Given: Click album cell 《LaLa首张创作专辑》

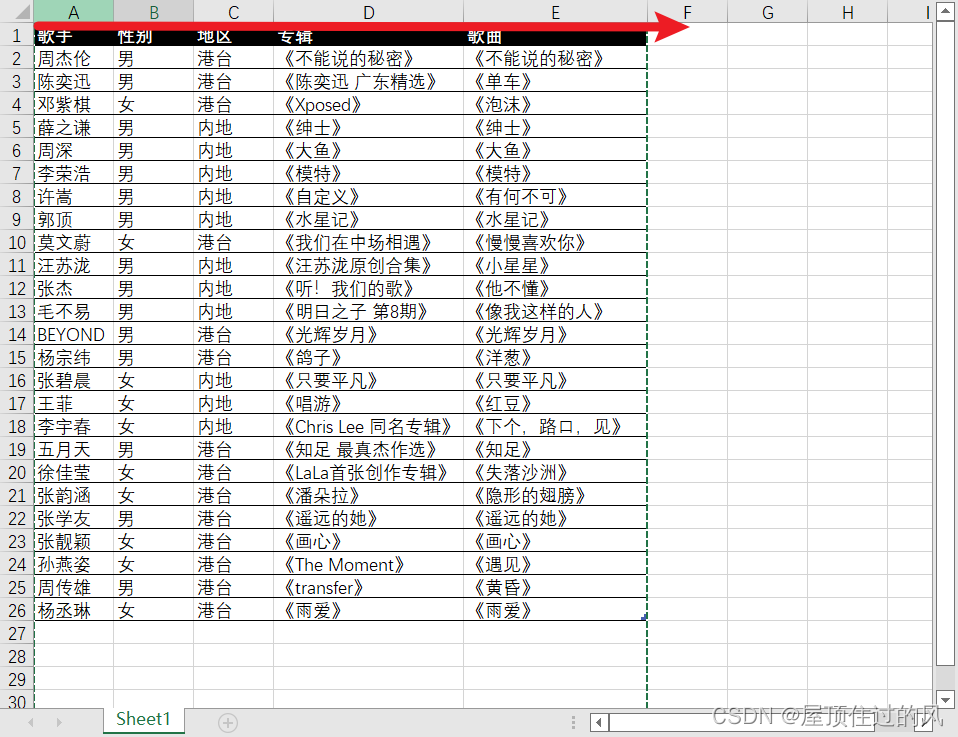Looking at the screenshot, I should point(368,472).
